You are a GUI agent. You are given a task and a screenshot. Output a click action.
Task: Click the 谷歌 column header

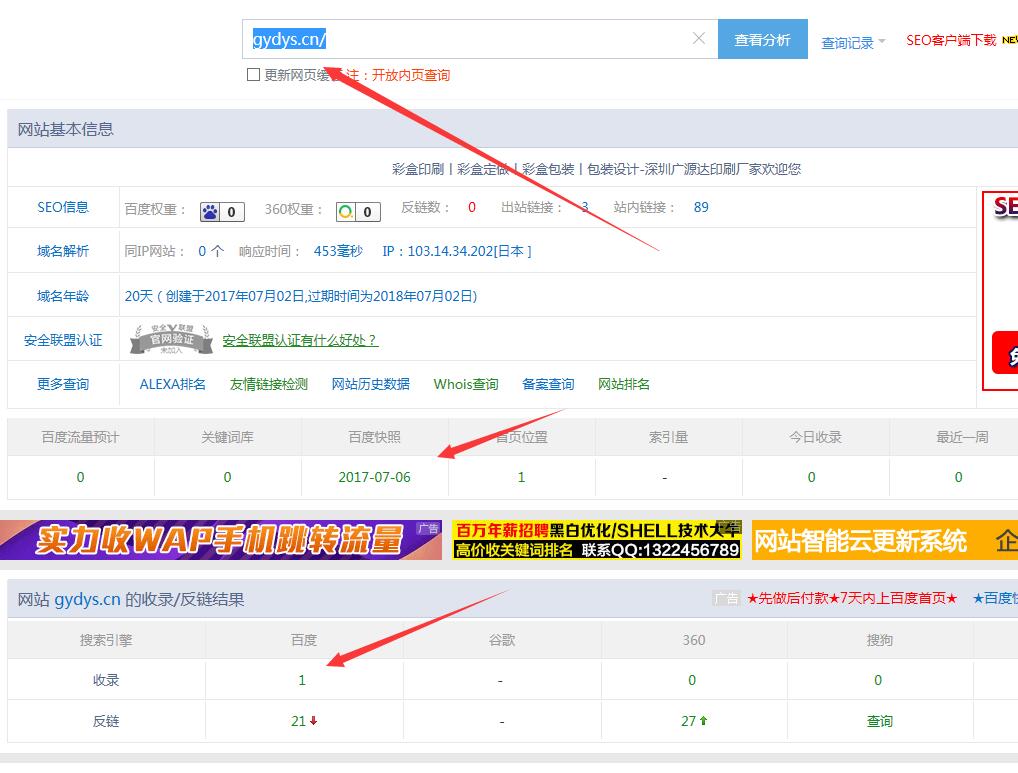502,640
